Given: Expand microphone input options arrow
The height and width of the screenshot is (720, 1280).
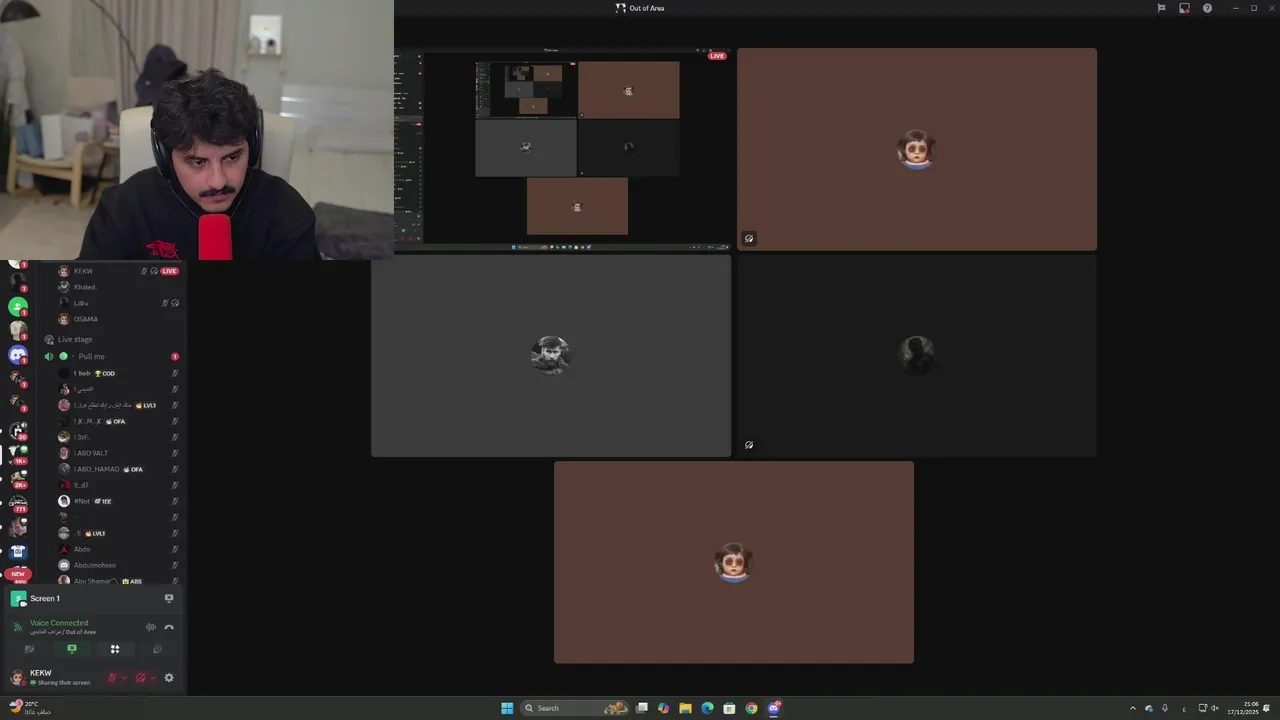Looking at the screenshot, I should [x=124, y=678].
